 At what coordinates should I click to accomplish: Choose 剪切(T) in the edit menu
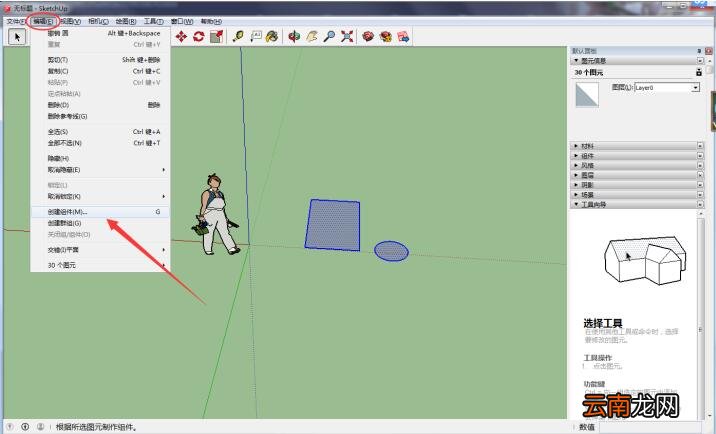pyautogui.click(x=100, y=60)
